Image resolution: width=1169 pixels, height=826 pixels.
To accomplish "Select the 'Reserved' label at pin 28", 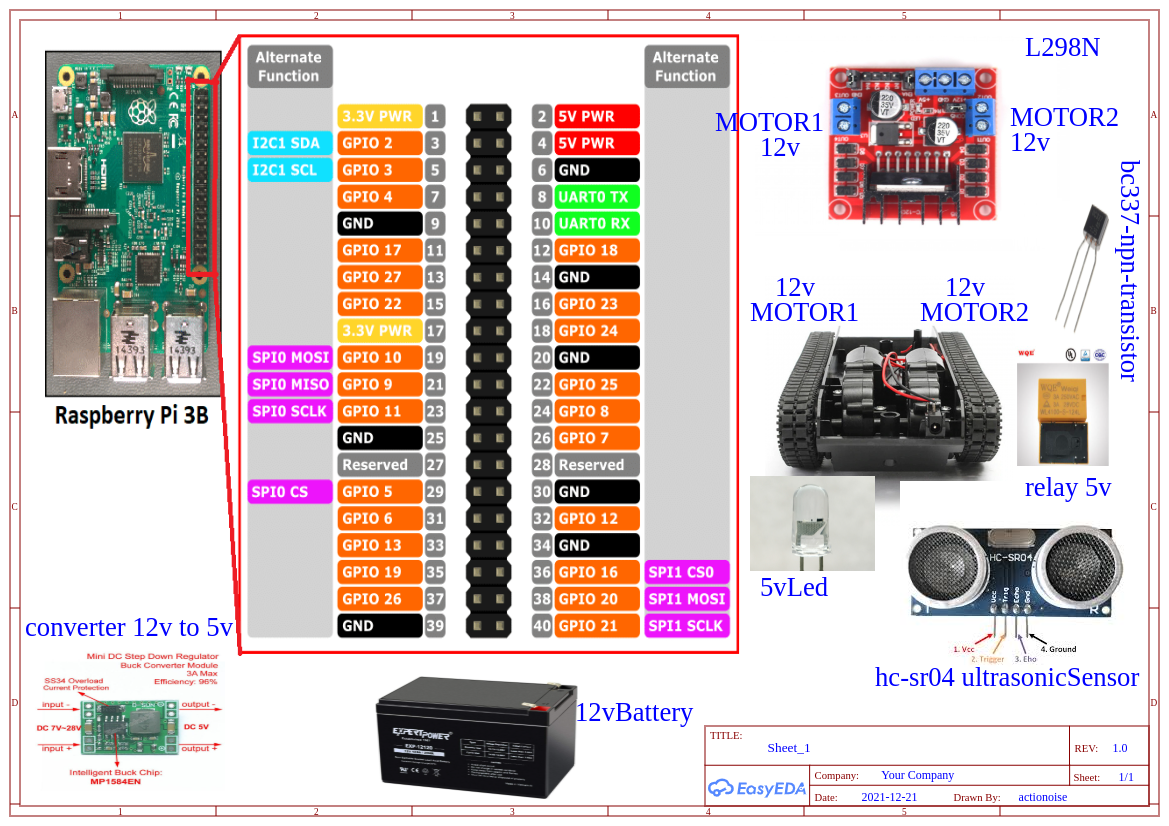I will pos(597,464).
